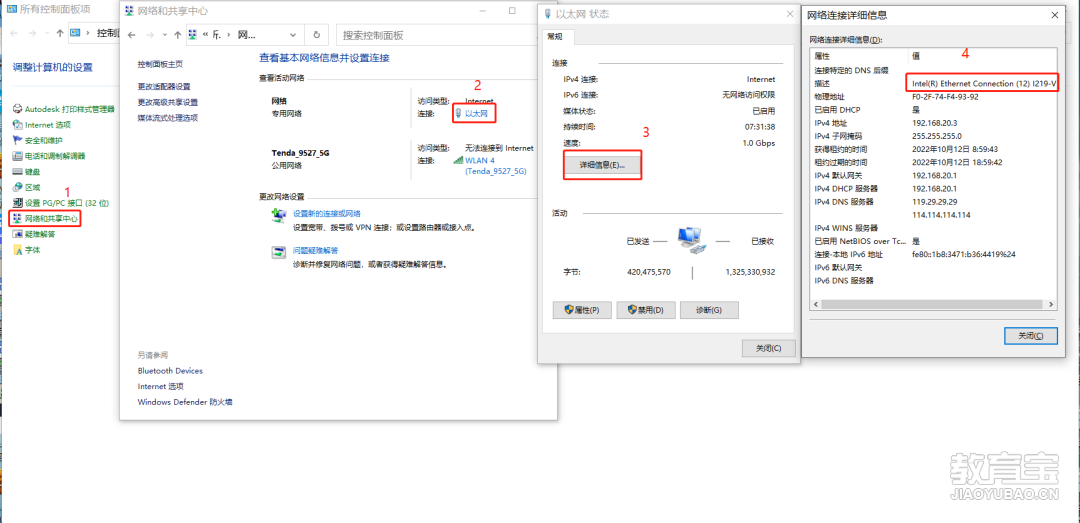1080x523 pixels.
Task: Click refresh button in network center address bar
Action: pyautogui.click(x=316, y=34)
